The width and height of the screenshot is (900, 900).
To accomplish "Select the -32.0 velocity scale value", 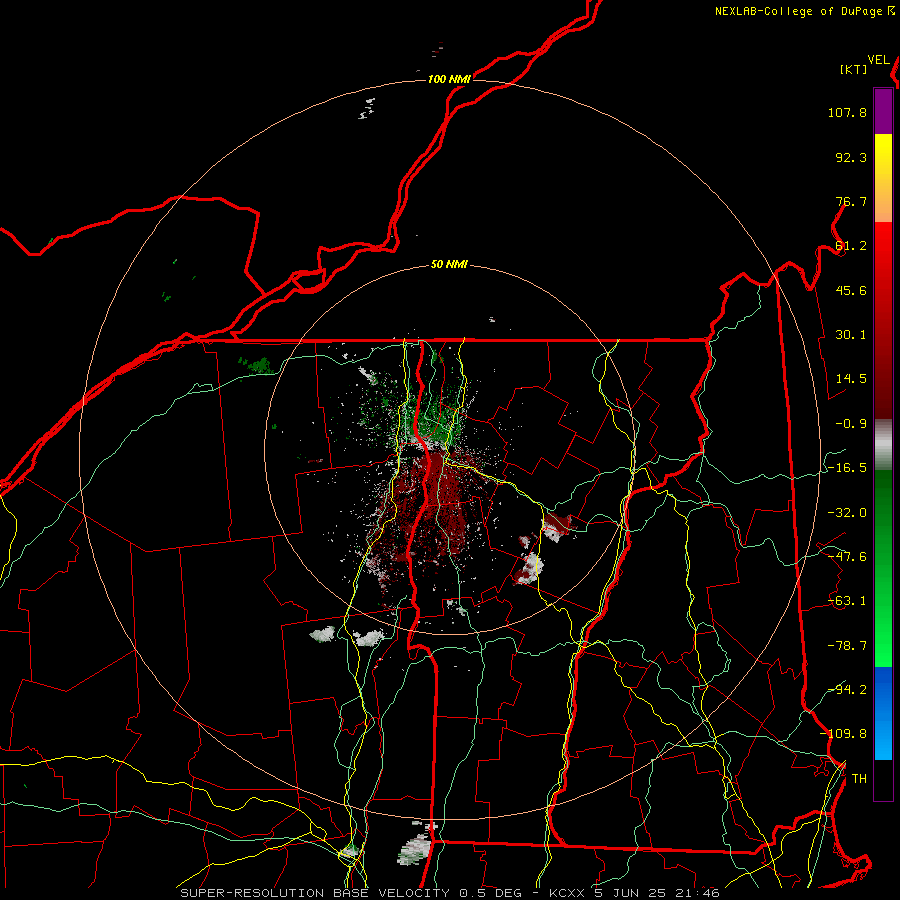I will (847, 513).
